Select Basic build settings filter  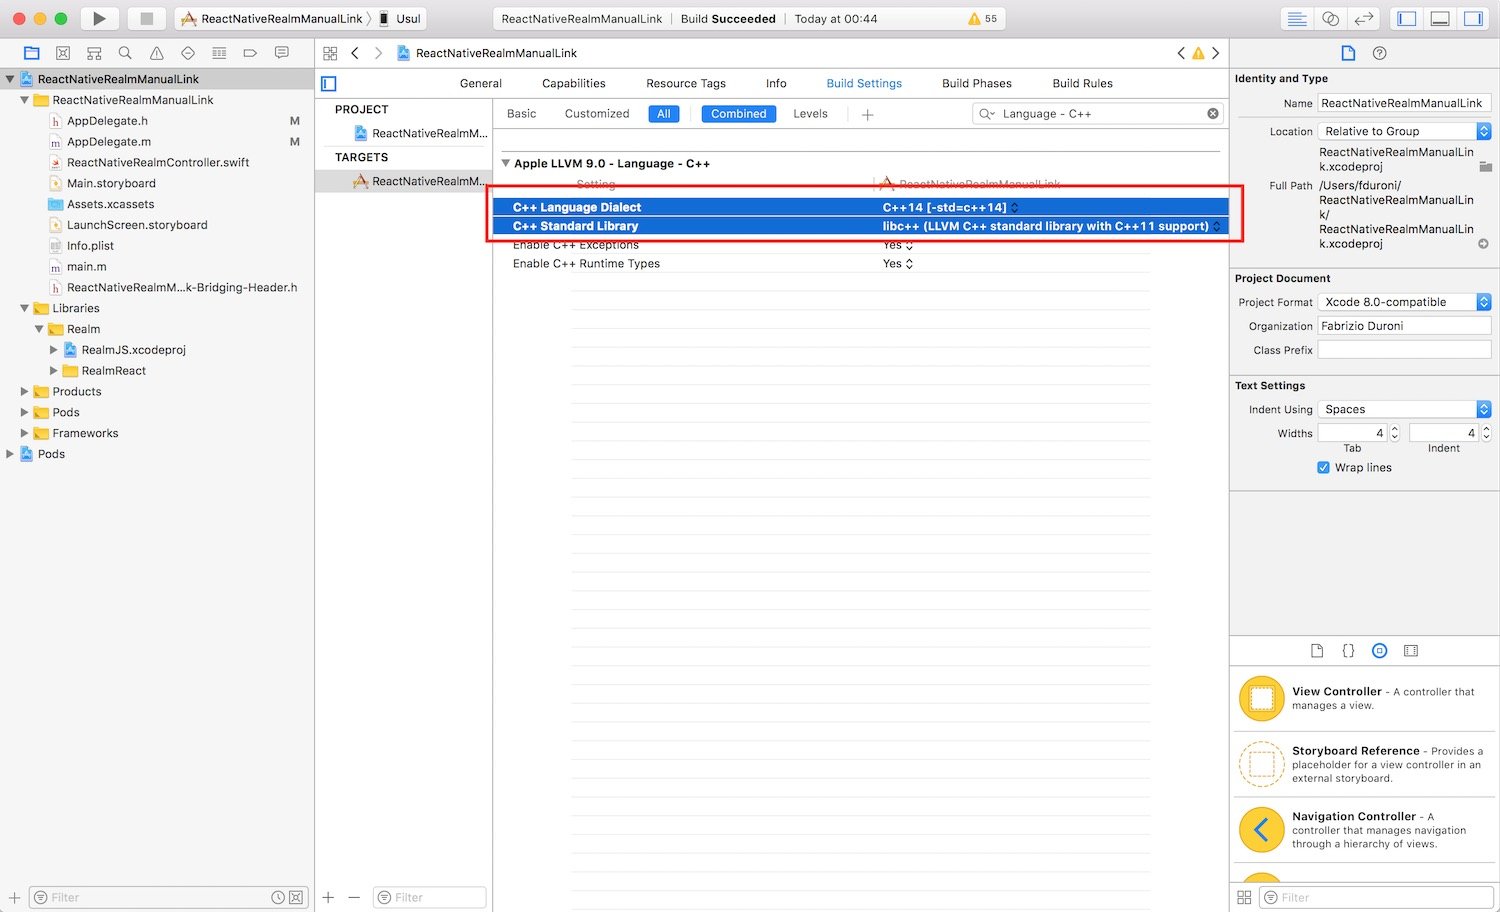(522, 114)
